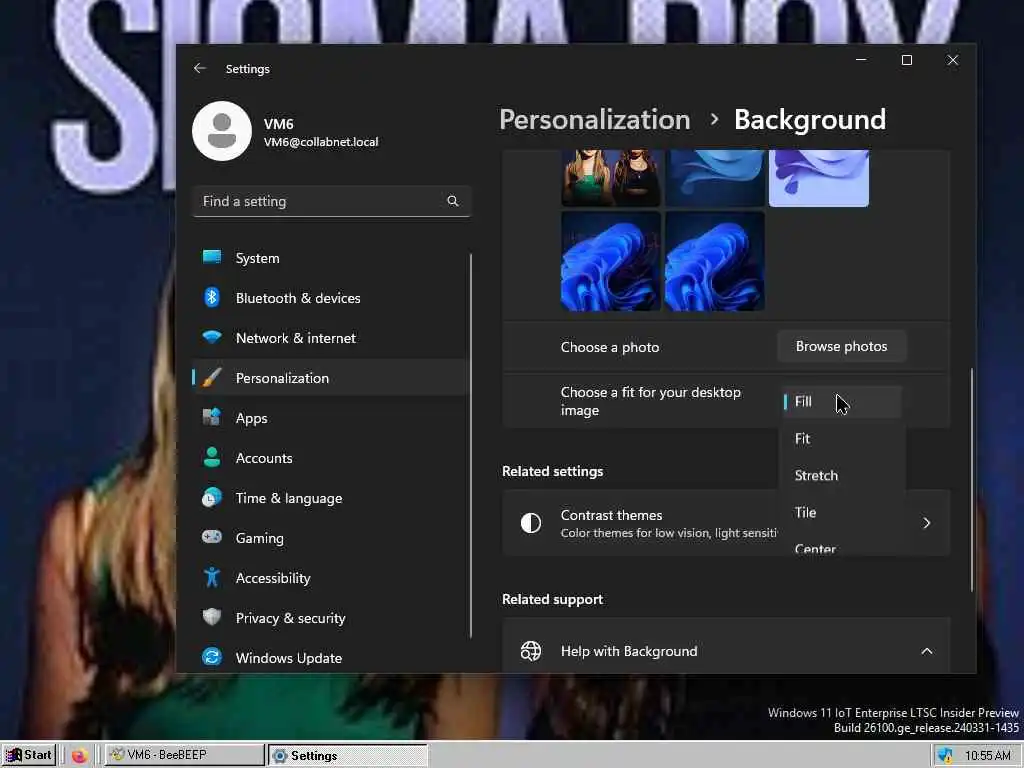1024x768 pixels.
Task: Click Personalization breadcrumb link
Action: [x=595, y=120]
